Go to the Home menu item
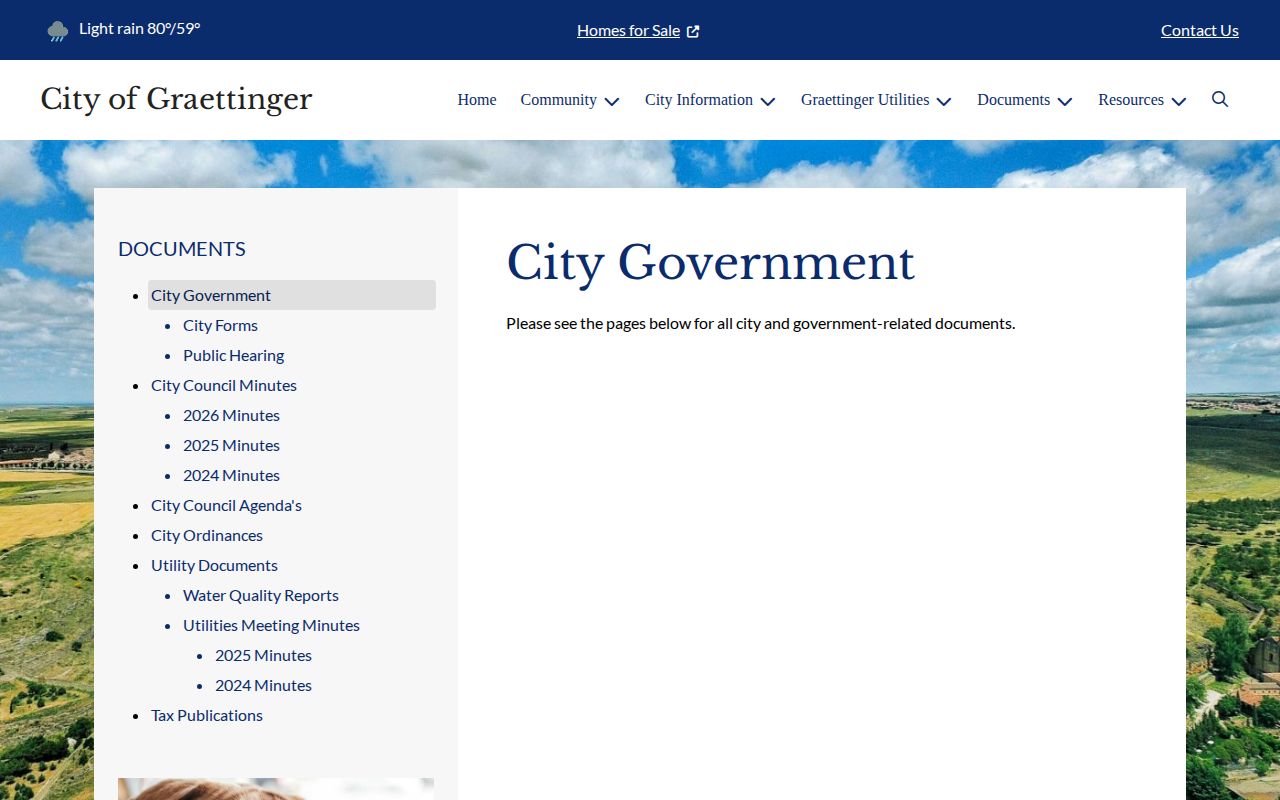 477,100
